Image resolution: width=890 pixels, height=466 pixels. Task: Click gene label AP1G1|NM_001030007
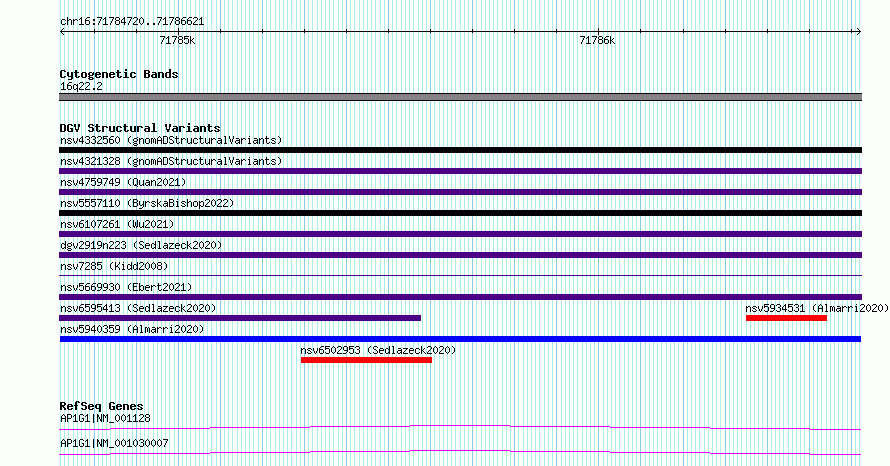point(114,443)
